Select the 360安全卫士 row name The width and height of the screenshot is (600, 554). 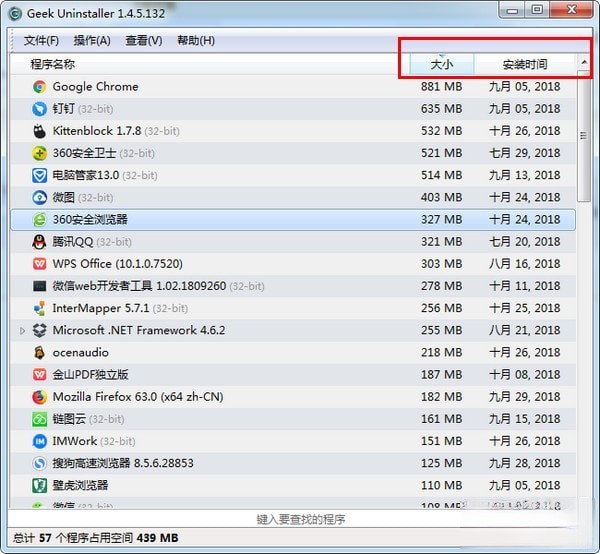[103, 153]
